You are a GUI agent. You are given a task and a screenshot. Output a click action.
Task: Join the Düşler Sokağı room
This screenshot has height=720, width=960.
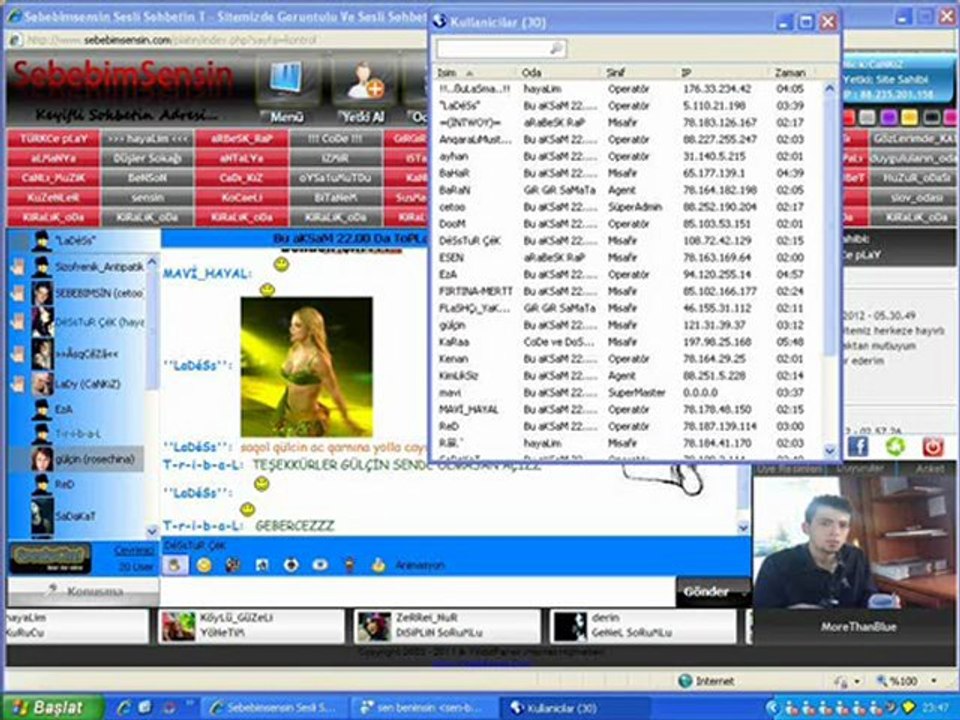tap(148, 158)
